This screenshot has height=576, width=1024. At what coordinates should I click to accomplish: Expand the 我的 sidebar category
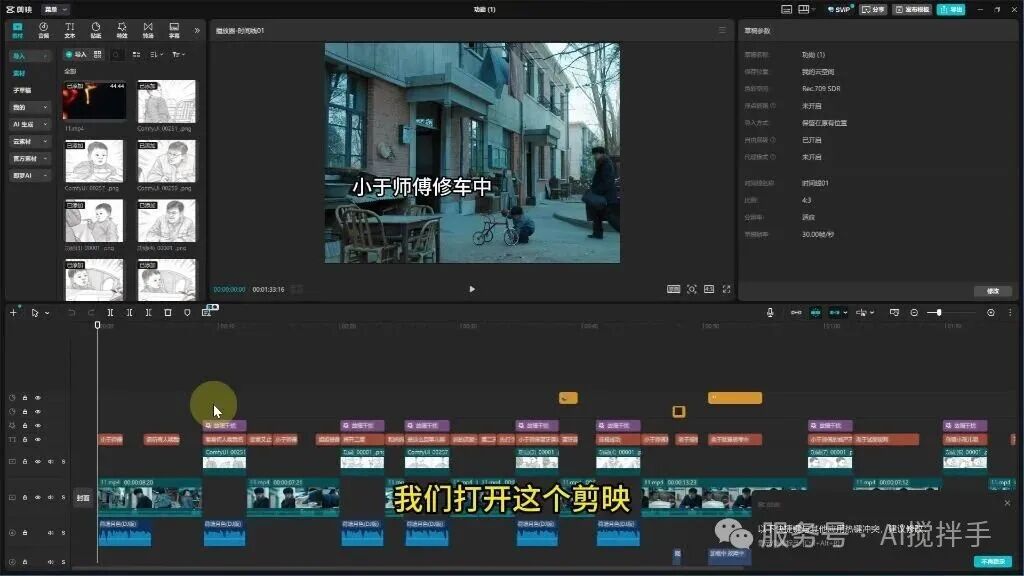click(x=29, y=107)
